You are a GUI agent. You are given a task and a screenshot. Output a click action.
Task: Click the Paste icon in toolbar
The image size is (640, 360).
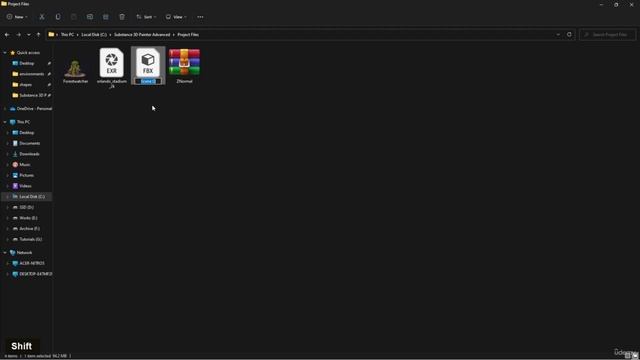click(74, 17)
